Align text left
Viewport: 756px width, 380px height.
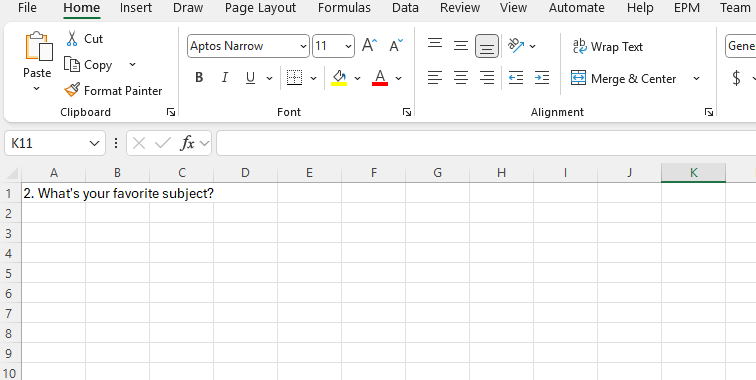pos(435,78)
